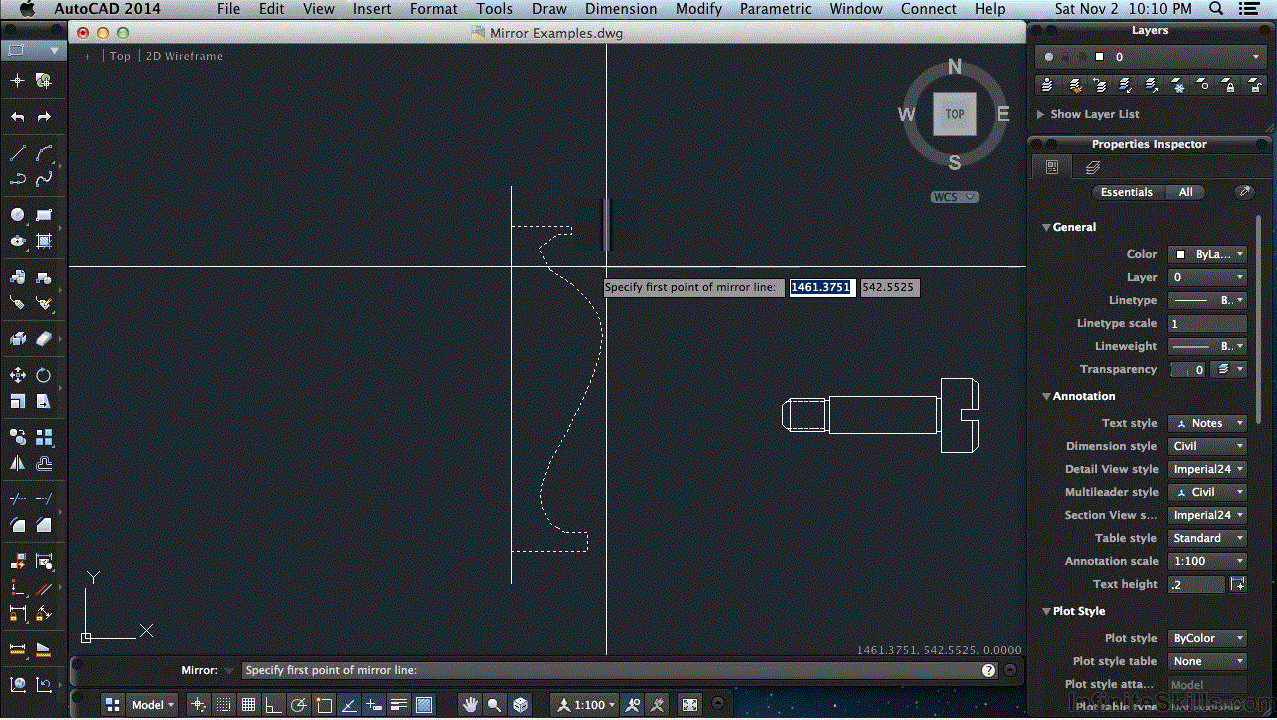This screenshot has width=1277, height=720.
Task: Click the mirror line X coordinate field
Action: point(821,287)
